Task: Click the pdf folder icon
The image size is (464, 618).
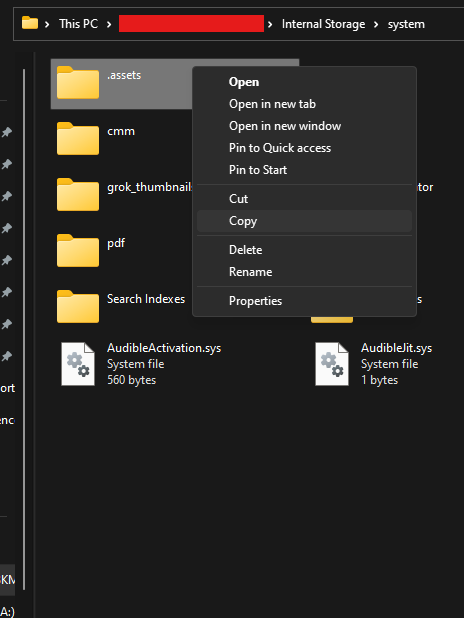Action: 78,250
